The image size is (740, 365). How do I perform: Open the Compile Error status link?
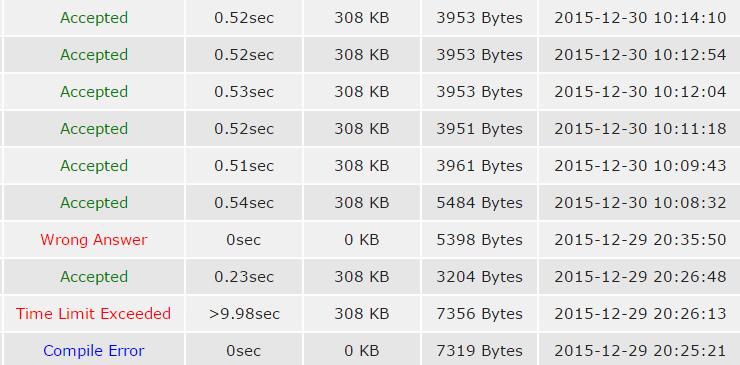(93, 351)
